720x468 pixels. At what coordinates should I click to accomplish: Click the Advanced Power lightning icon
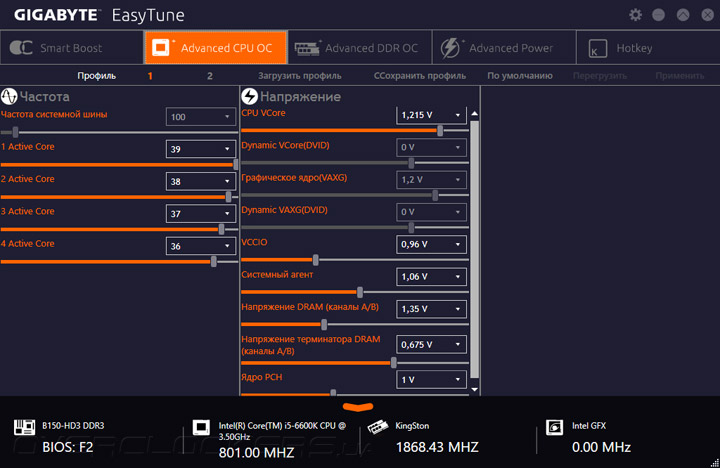[x=450, y=48]
